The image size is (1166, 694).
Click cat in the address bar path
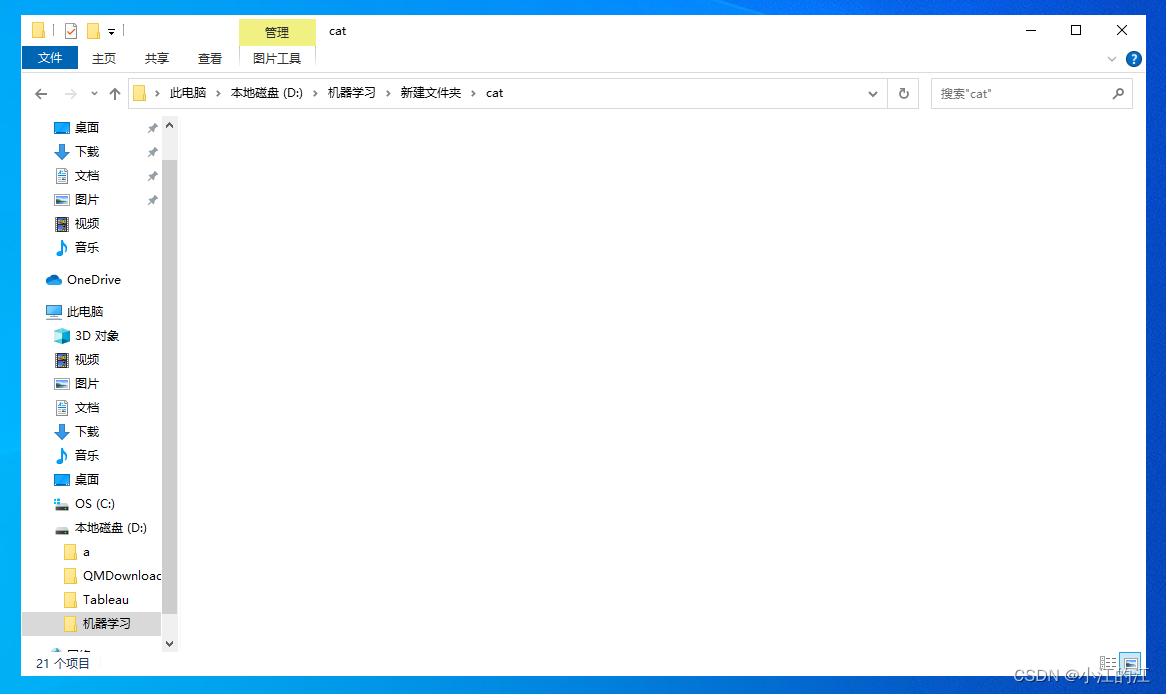click(x=495, y=93)
